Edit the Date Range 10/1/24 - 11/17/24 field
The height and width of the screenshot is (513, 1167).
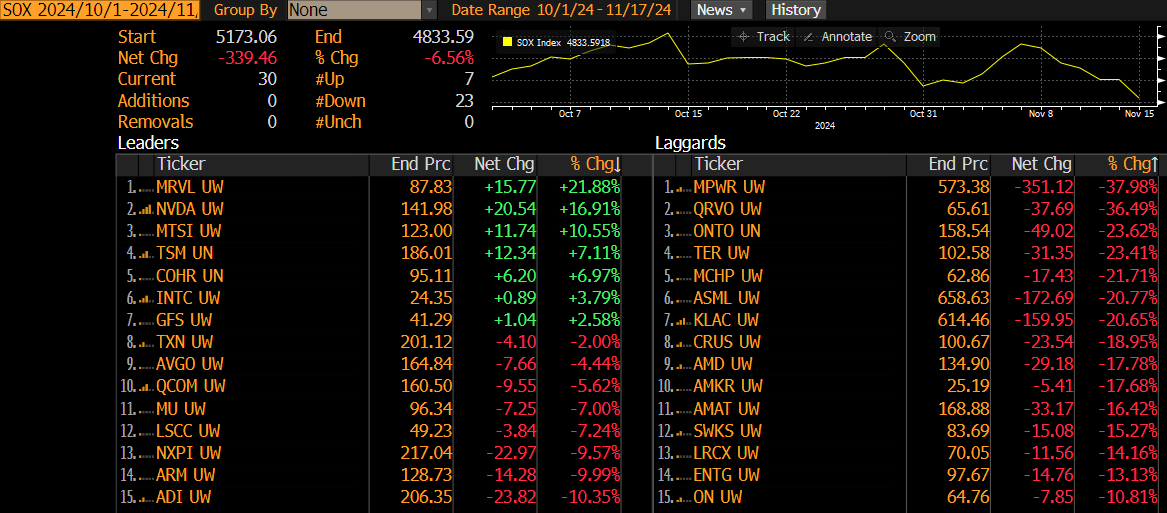(x=604, y=10)
